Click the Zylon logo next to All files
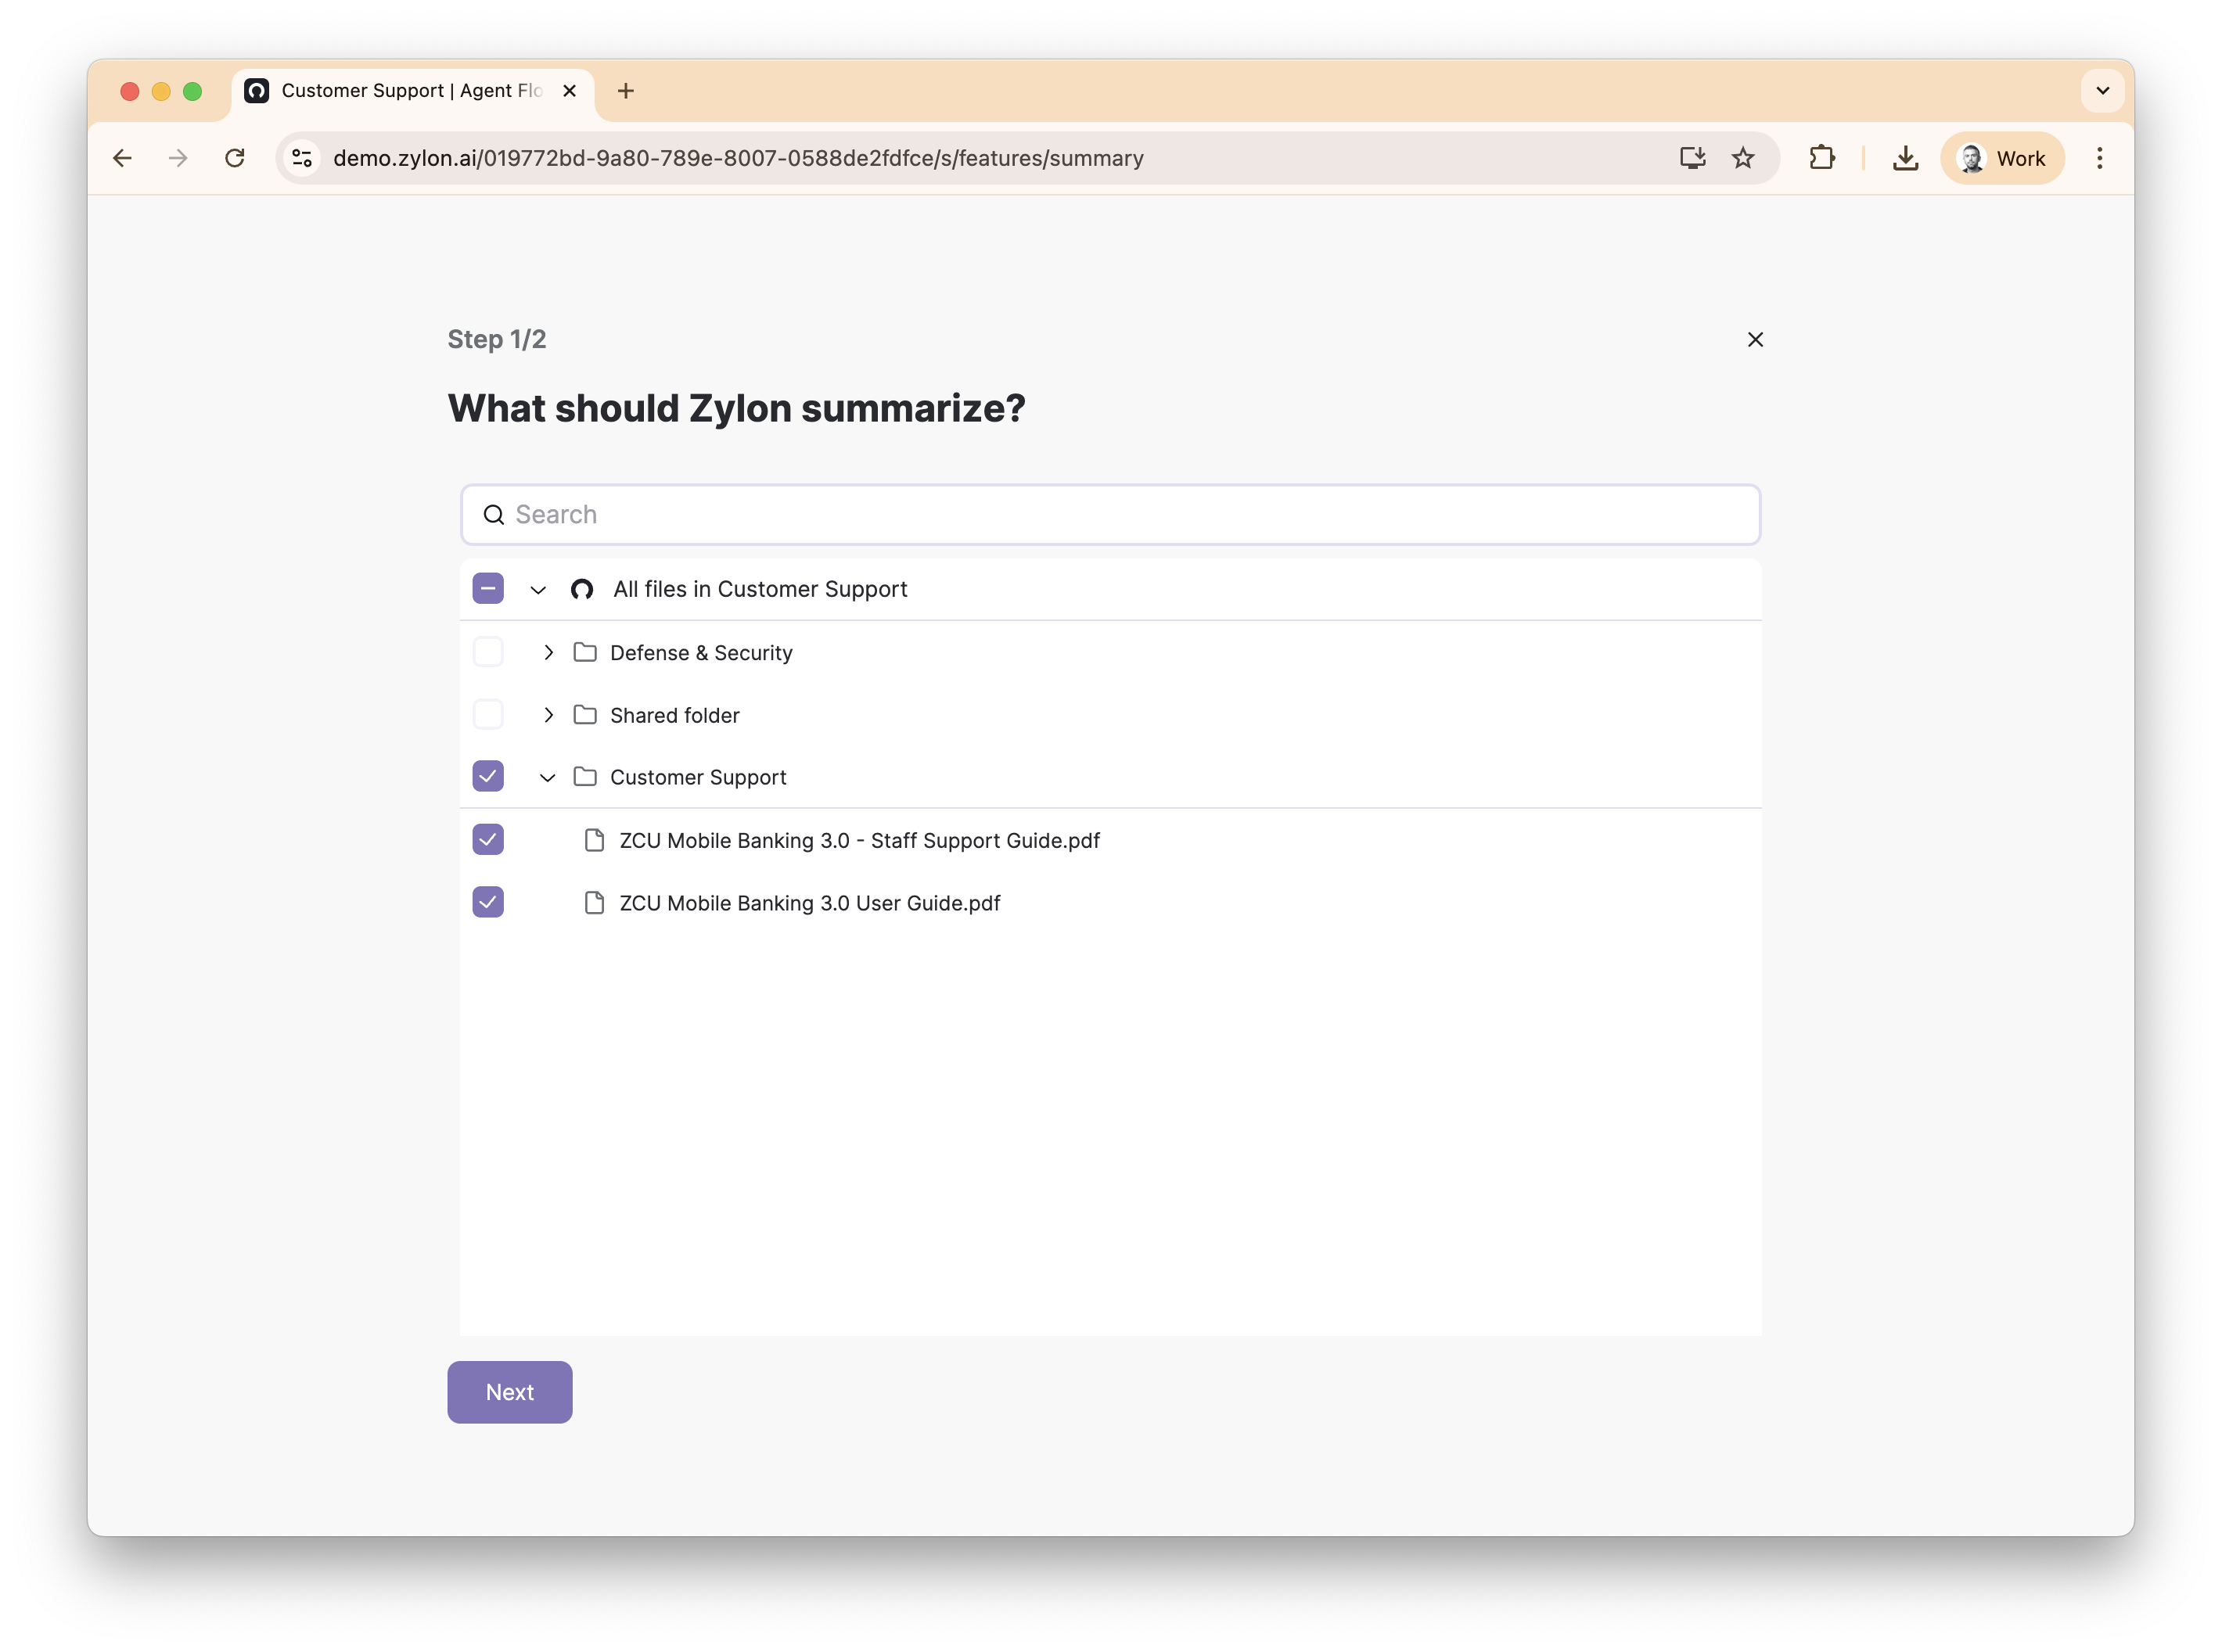 click(x=582, y=590)
